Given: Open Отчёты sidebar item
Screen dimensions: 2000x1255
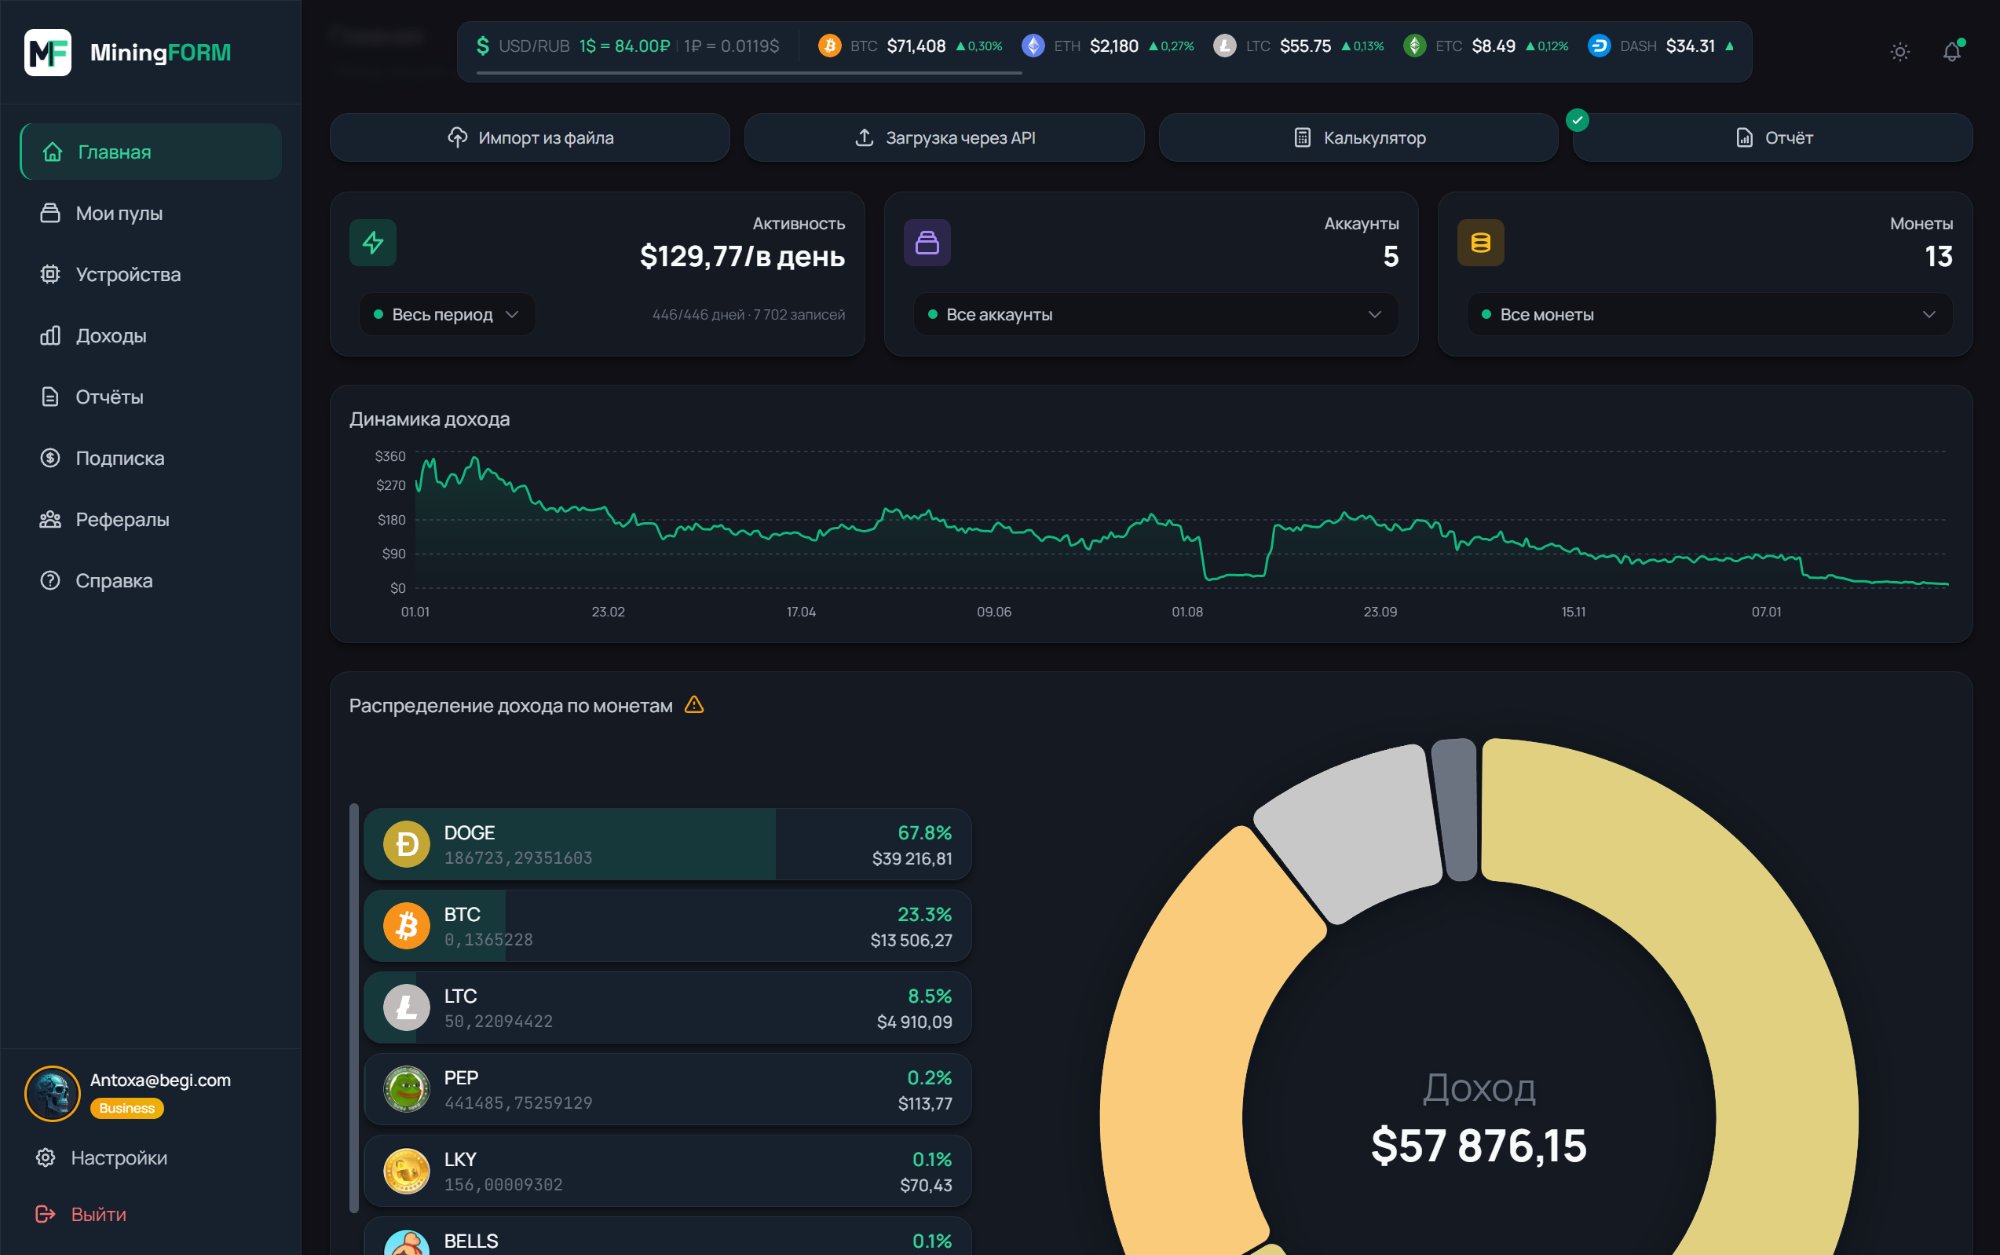Looking at the screenshot, I should tap(151, 397).
